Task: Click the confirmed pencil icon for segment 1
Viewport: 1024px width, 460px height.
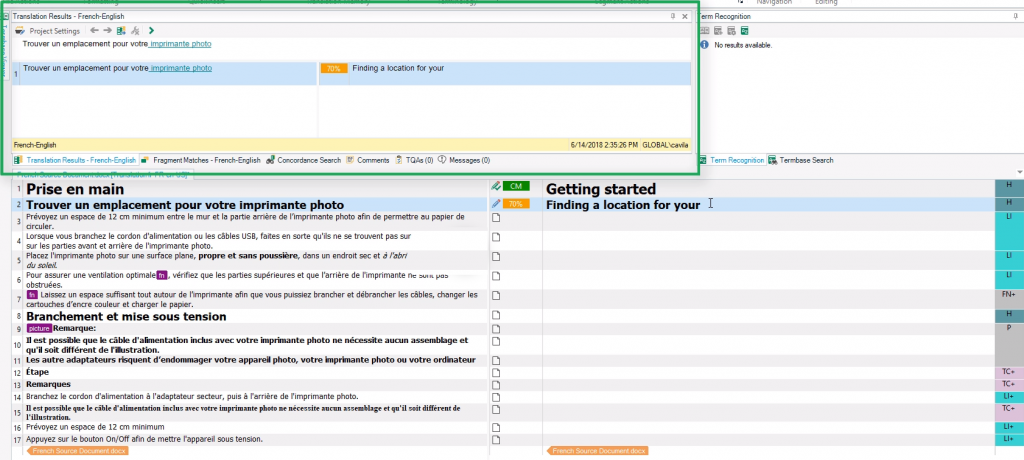Action: pos(496,186)
